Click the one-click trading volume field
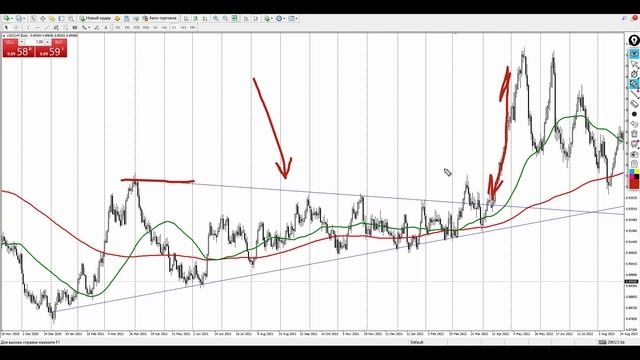Viewport: 640px width, 360px height. click(x=37, y=42)
